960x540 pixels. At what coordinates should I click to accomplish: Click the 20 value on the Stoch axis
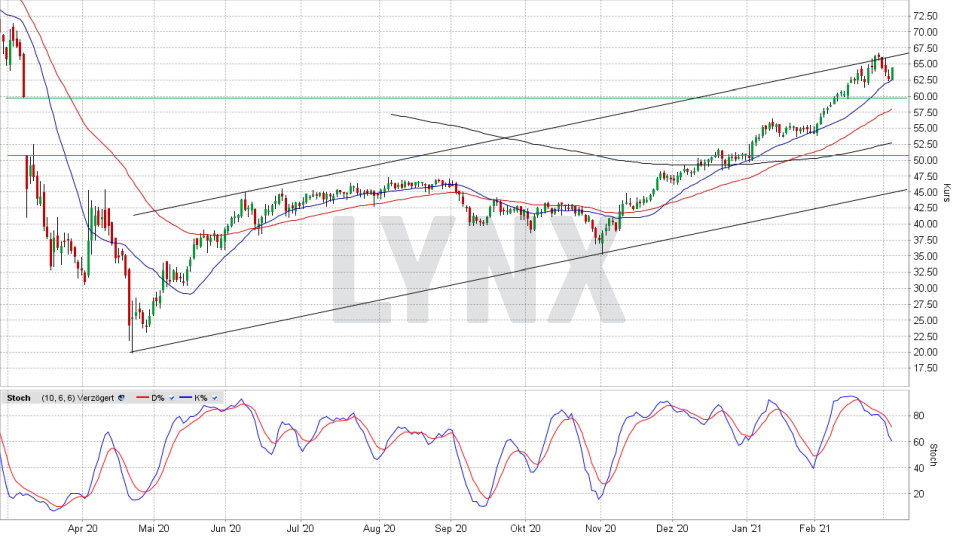tap(918, 494)
